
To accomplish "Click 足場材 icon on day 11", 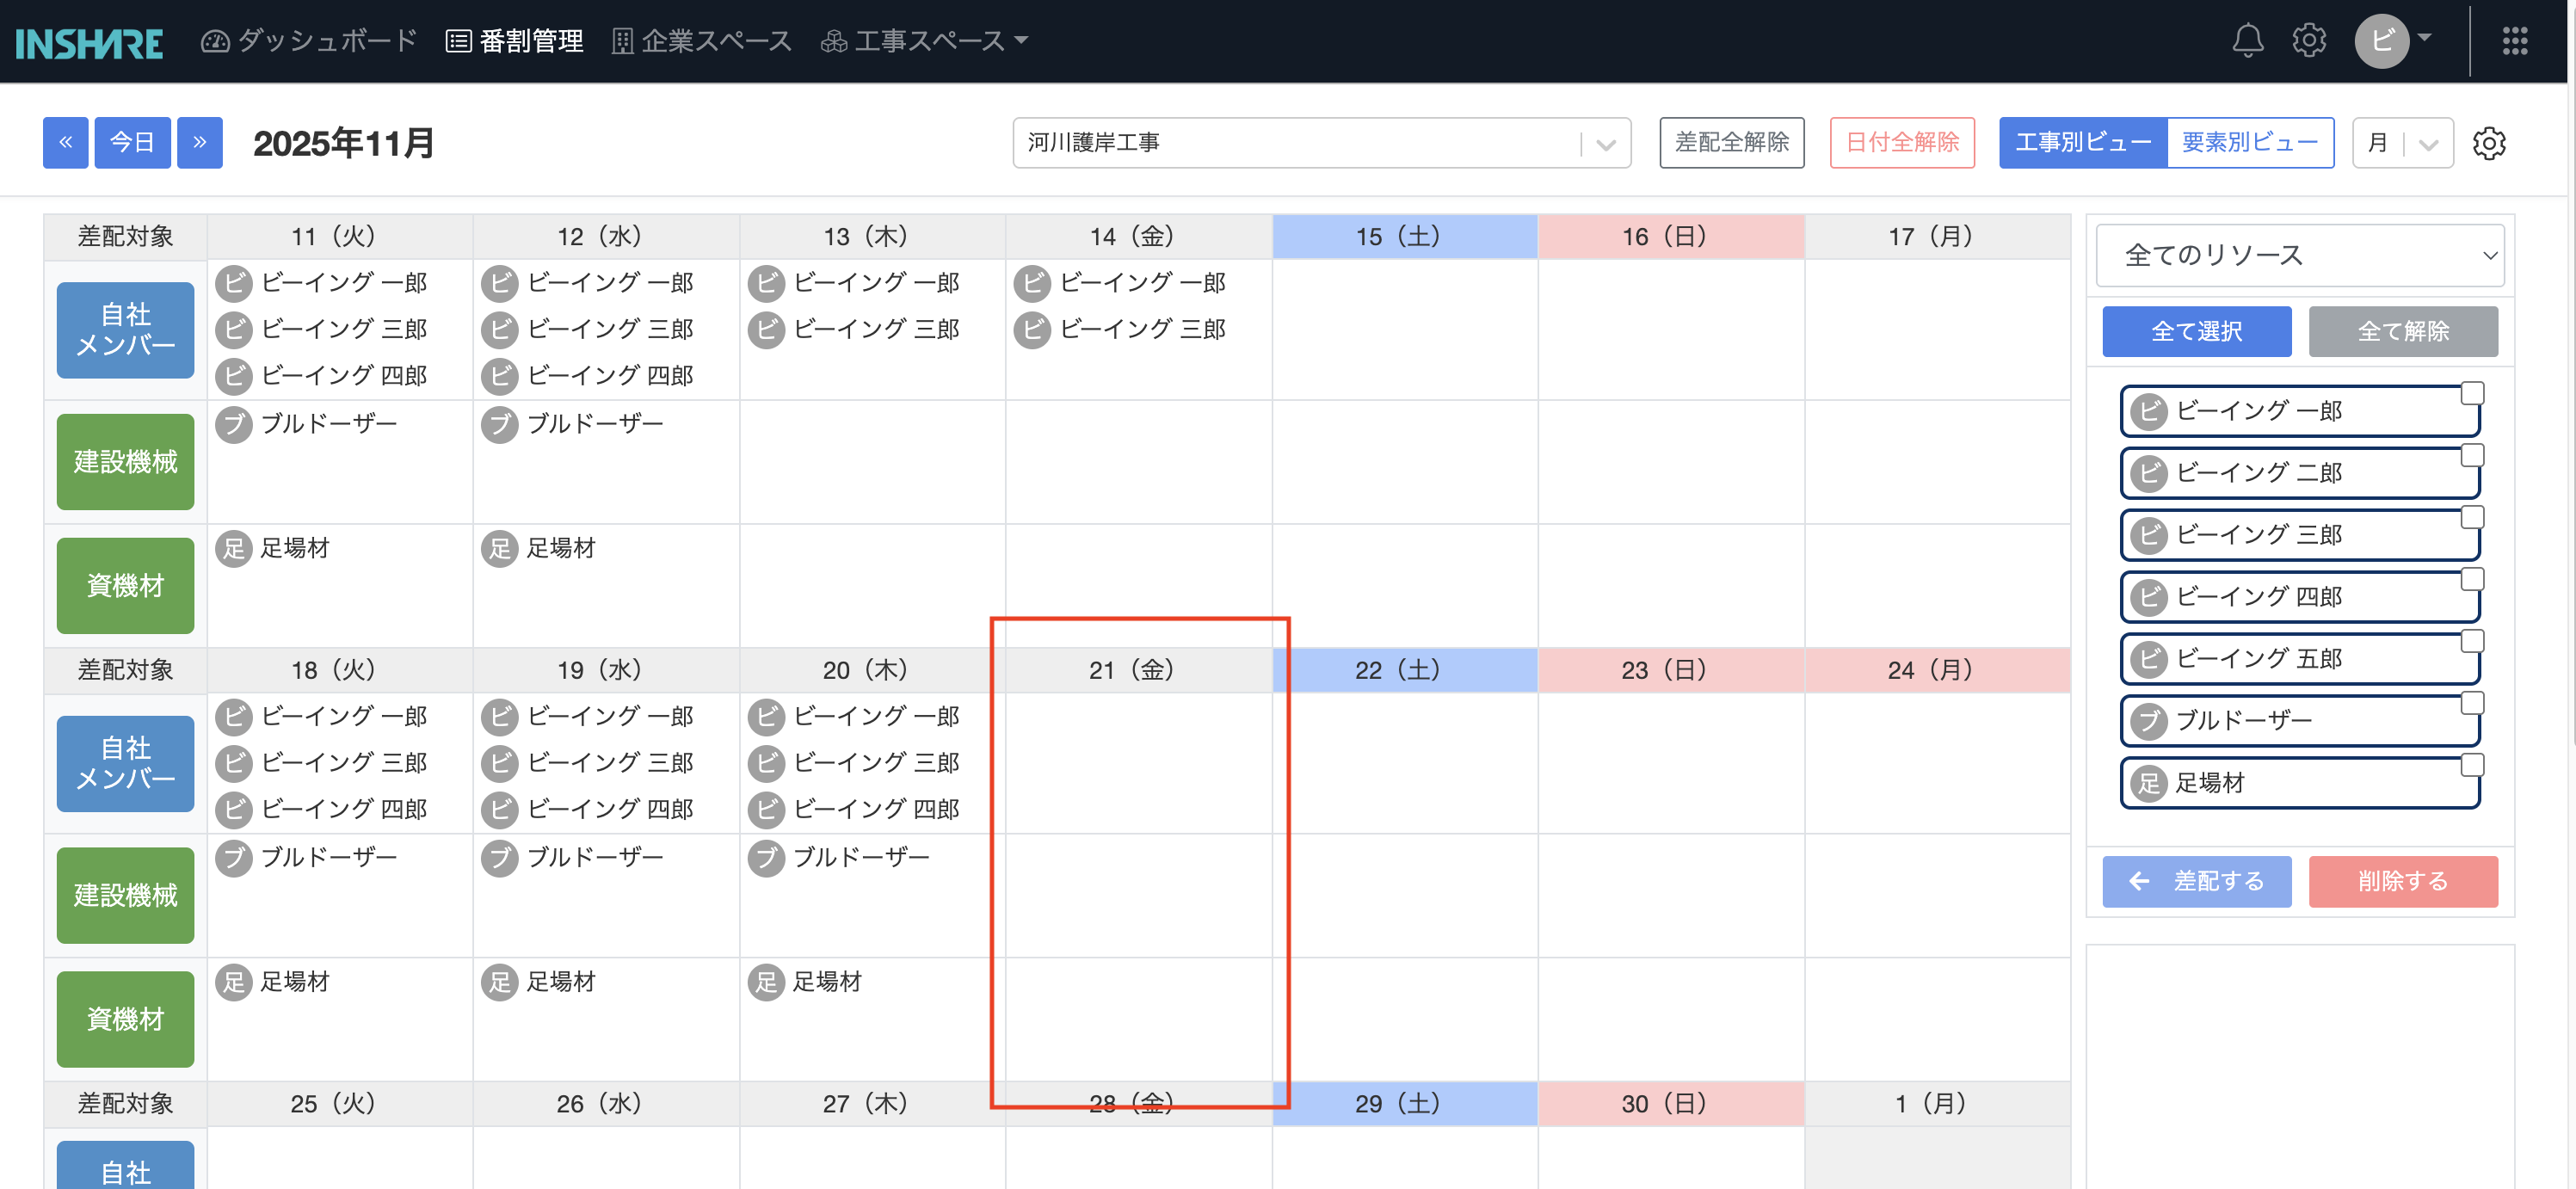I will click(234, 548).
